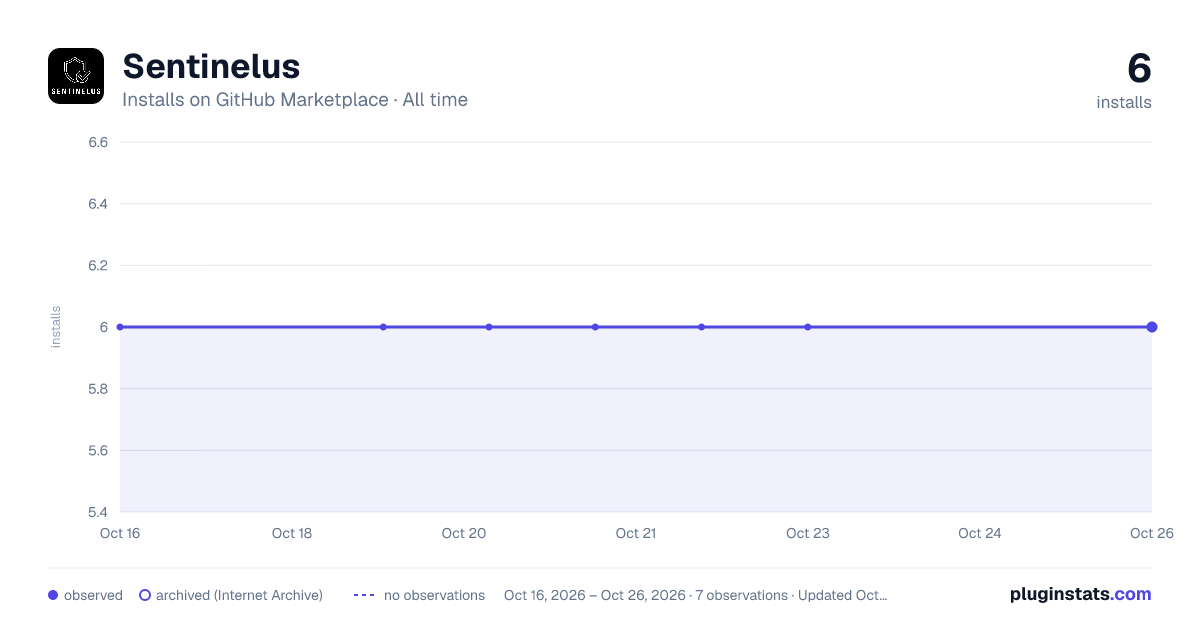Select the data point left of Oct 21
The image size is (1200, 630).
click(x=595, y=327)
